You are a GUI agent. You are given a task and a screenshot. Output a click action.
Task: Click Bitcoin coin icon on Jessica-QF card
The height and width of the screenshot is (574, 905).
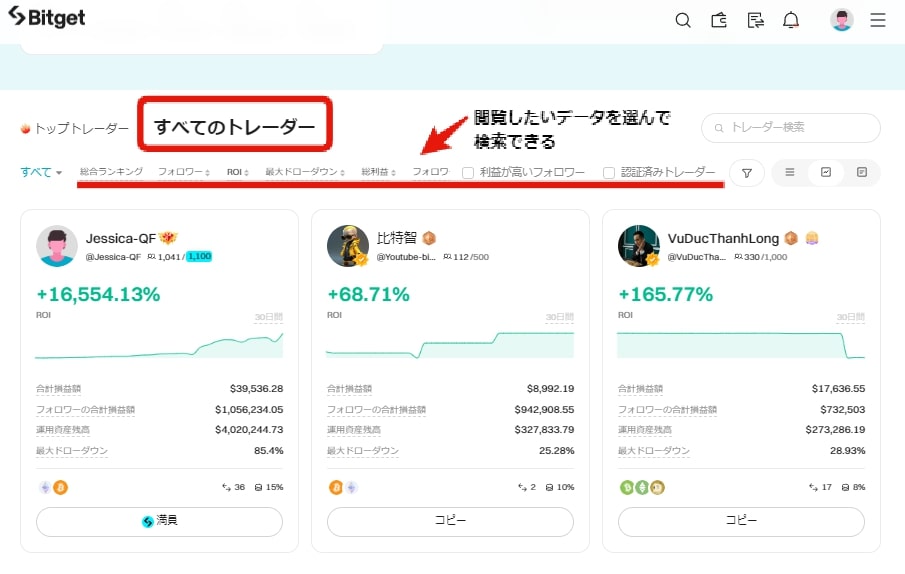click(x=61, y=487)
